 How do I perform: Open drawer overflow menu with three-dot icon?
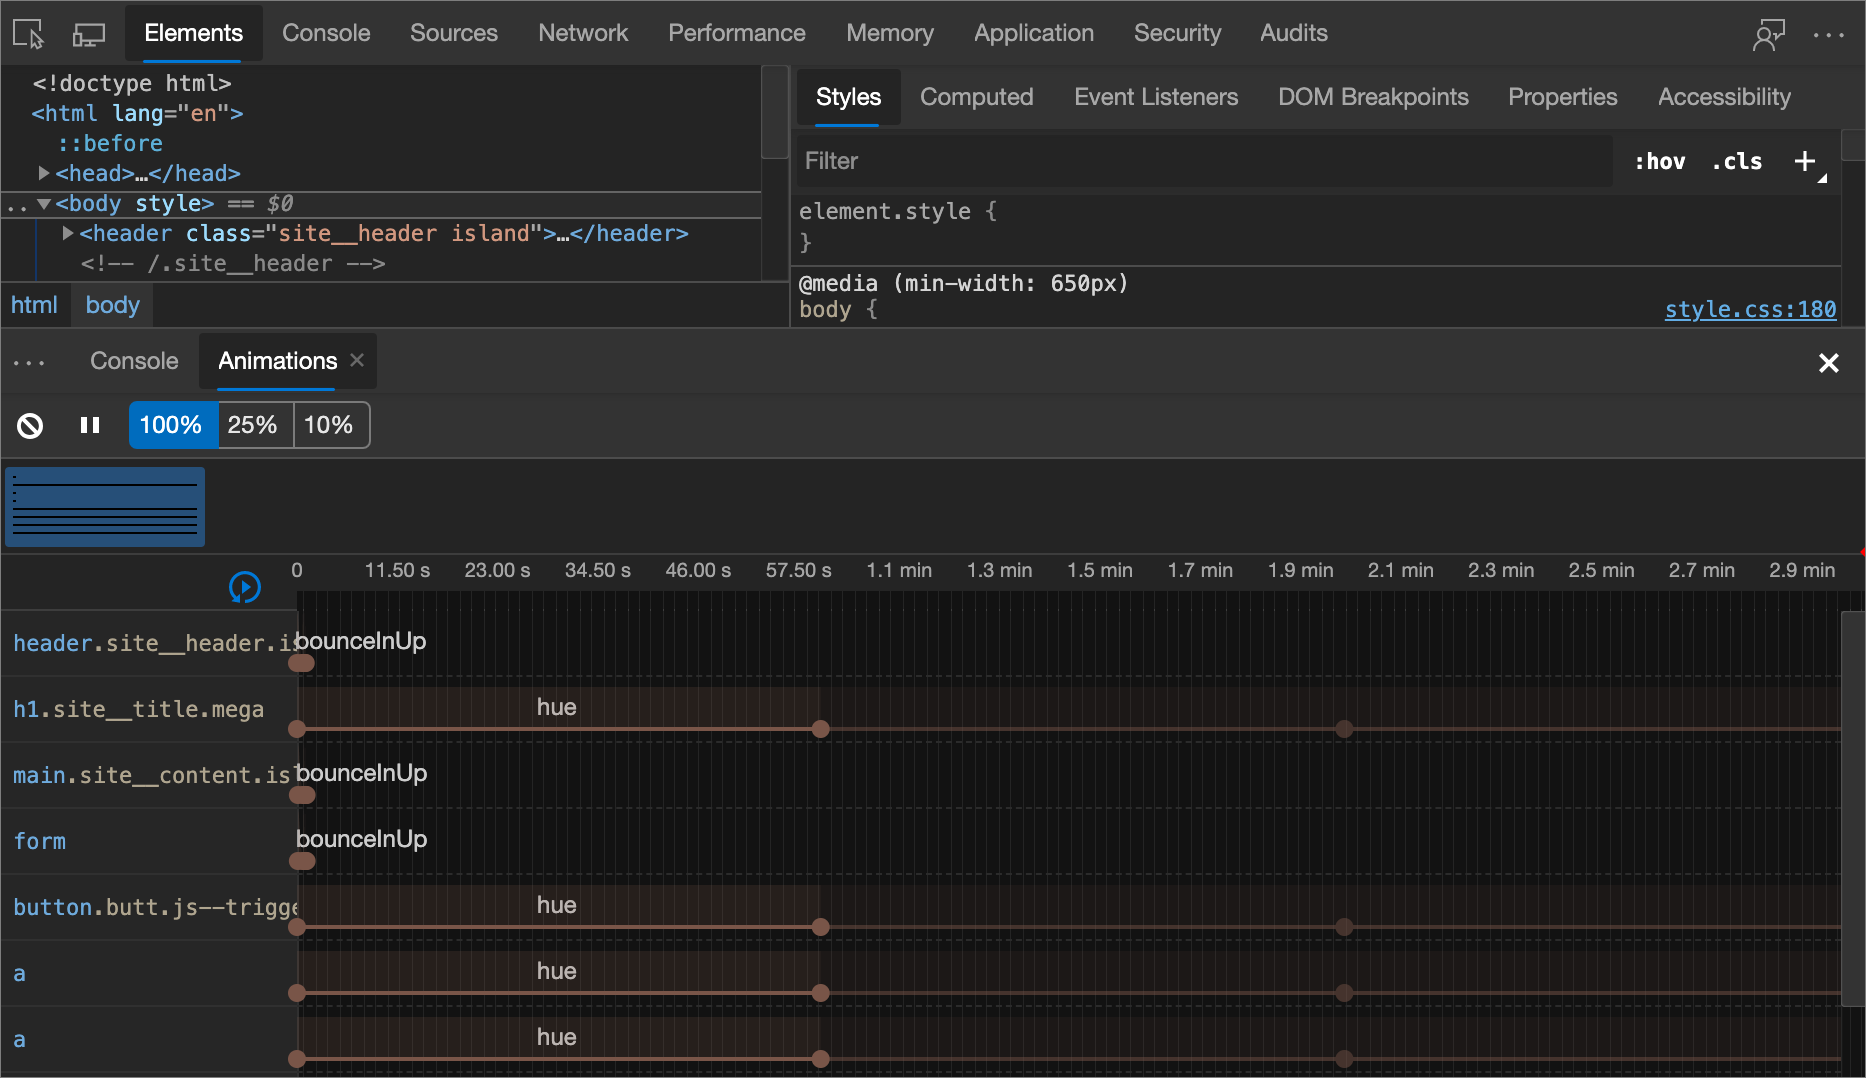[29, 362]
